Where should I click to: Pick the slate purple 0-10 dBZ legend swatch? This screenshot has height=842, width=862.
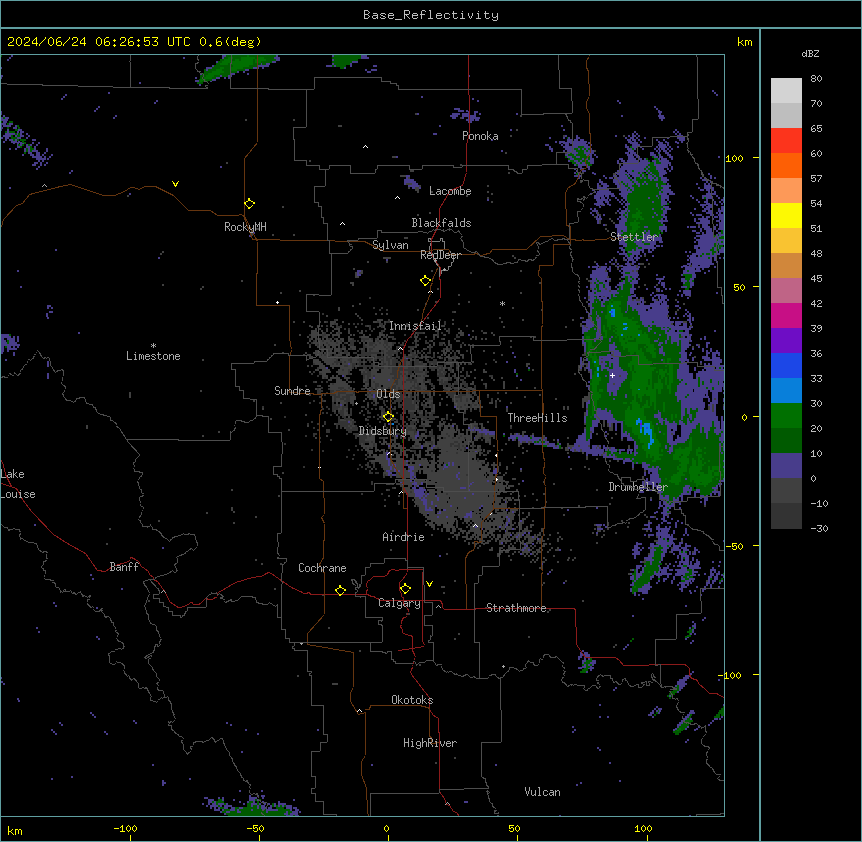786,466
